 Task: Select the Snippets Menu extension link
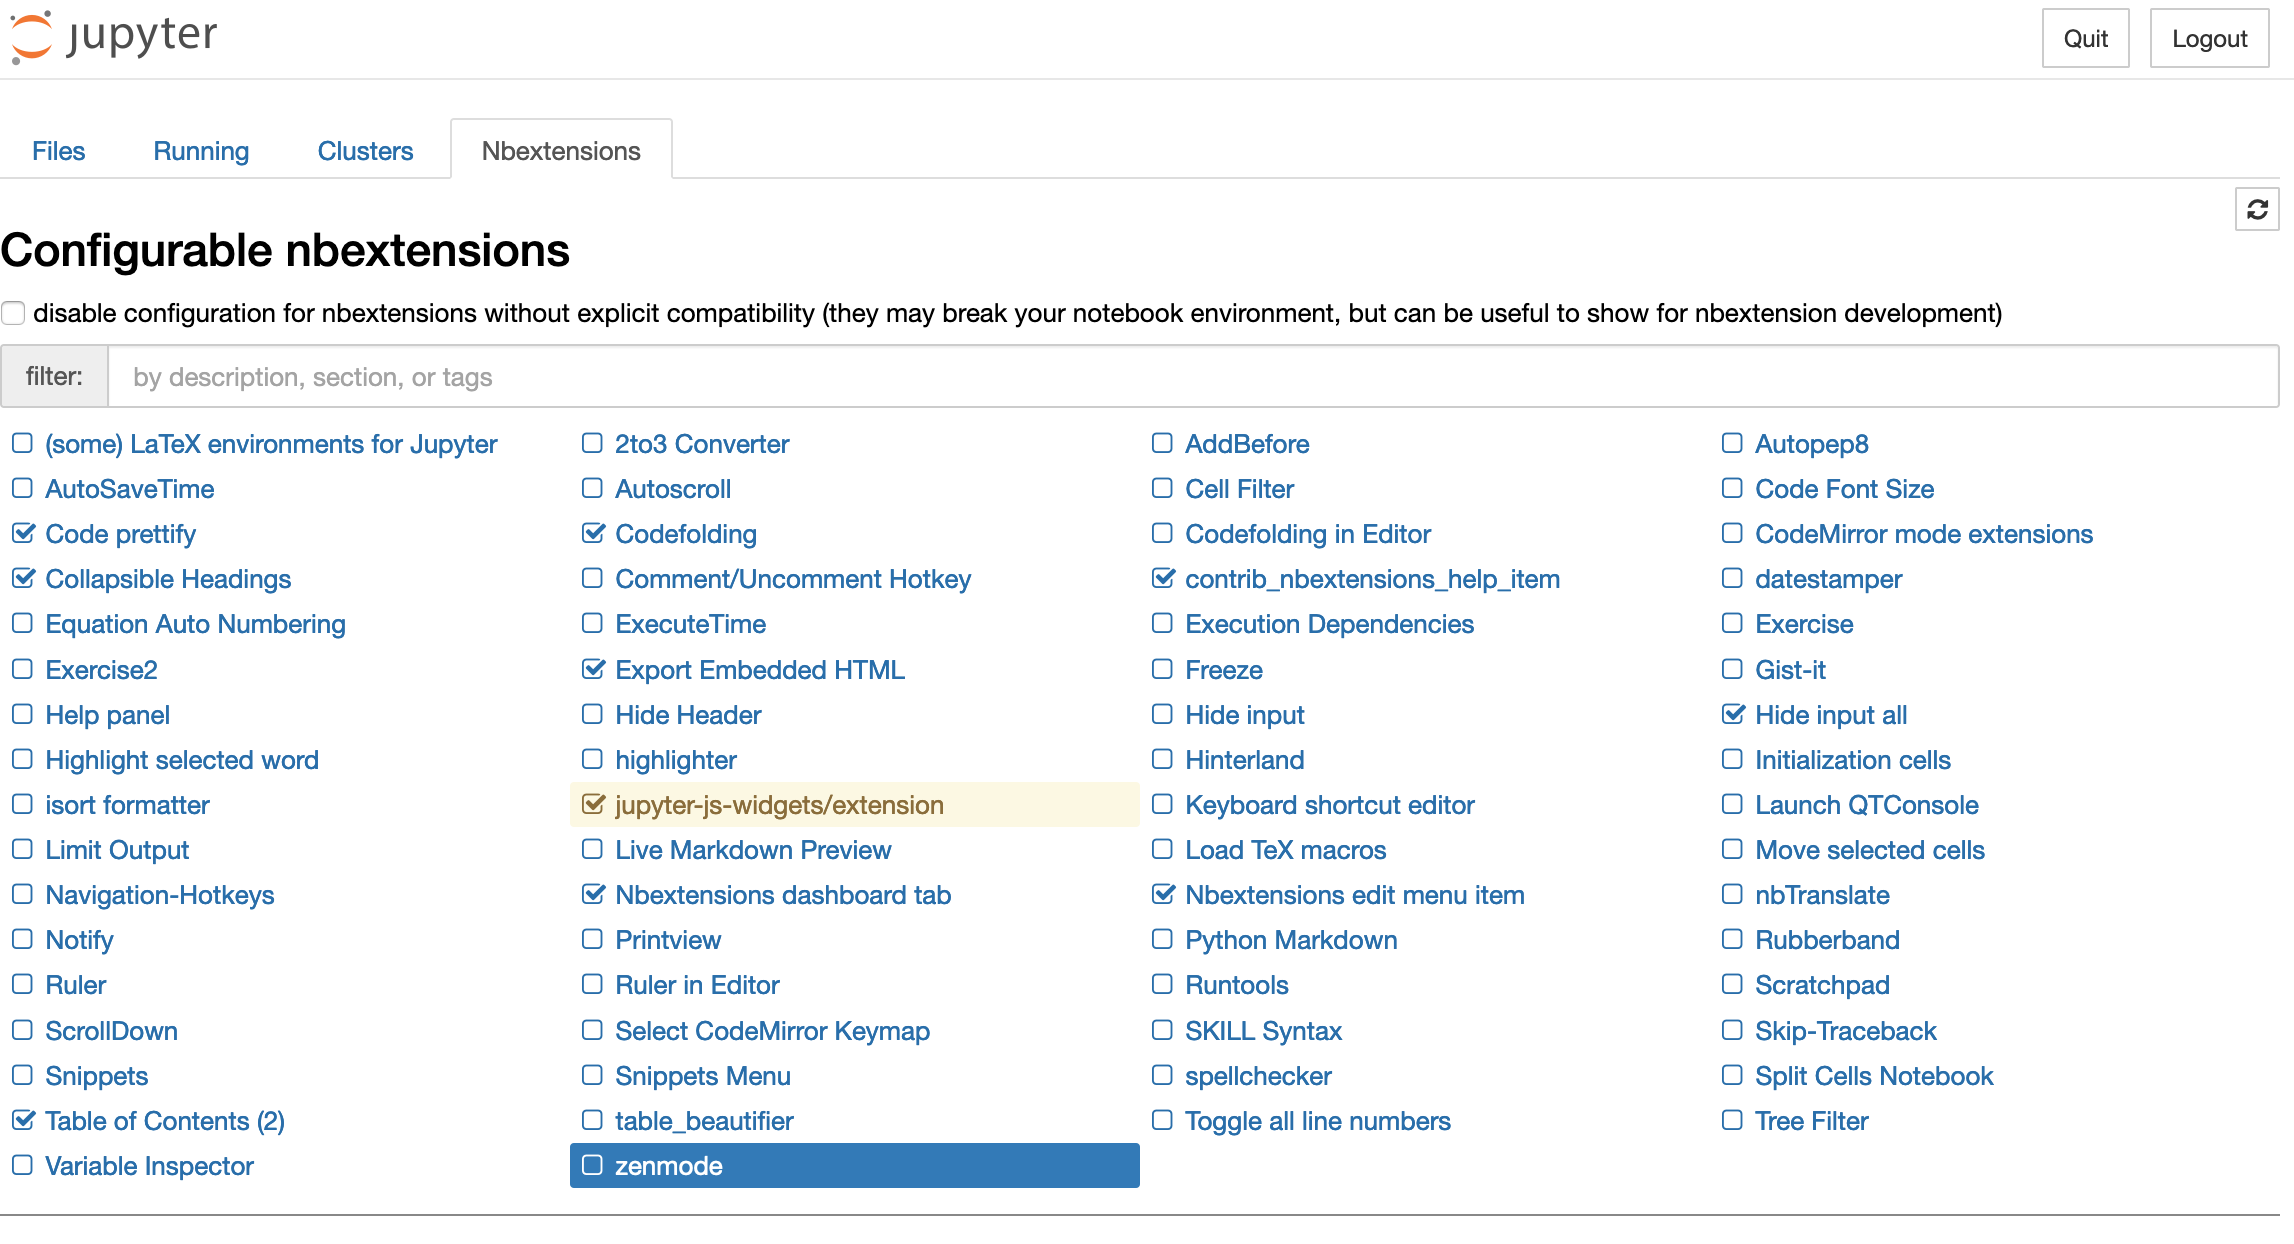tap(702, 1076)
